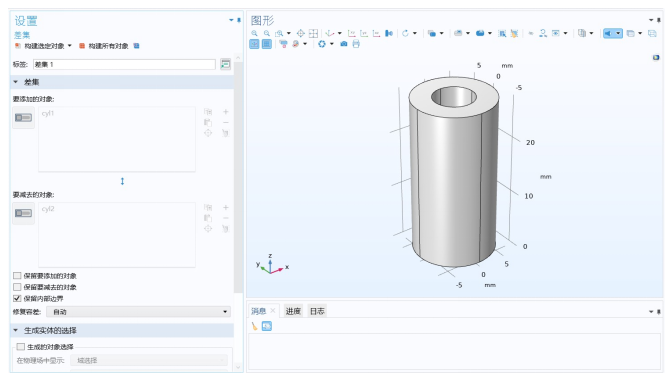Image resolution: width=671 pixels, height=386 pixels.
Task: Toggle the first highlighted render mode button
Action: click(254, 44)
